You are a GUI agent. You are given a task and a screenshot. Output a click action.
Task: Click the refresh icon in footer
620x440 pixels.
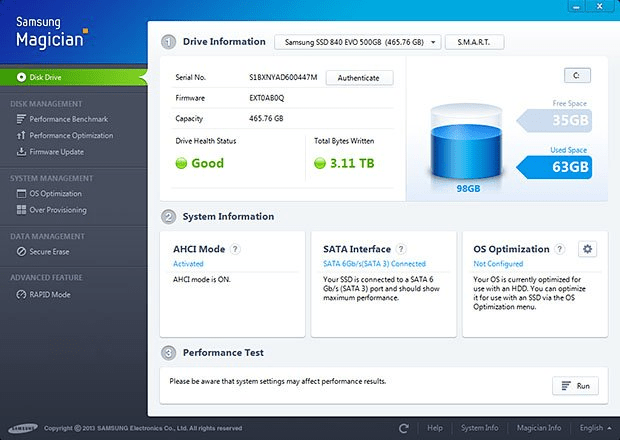(404, 428)
